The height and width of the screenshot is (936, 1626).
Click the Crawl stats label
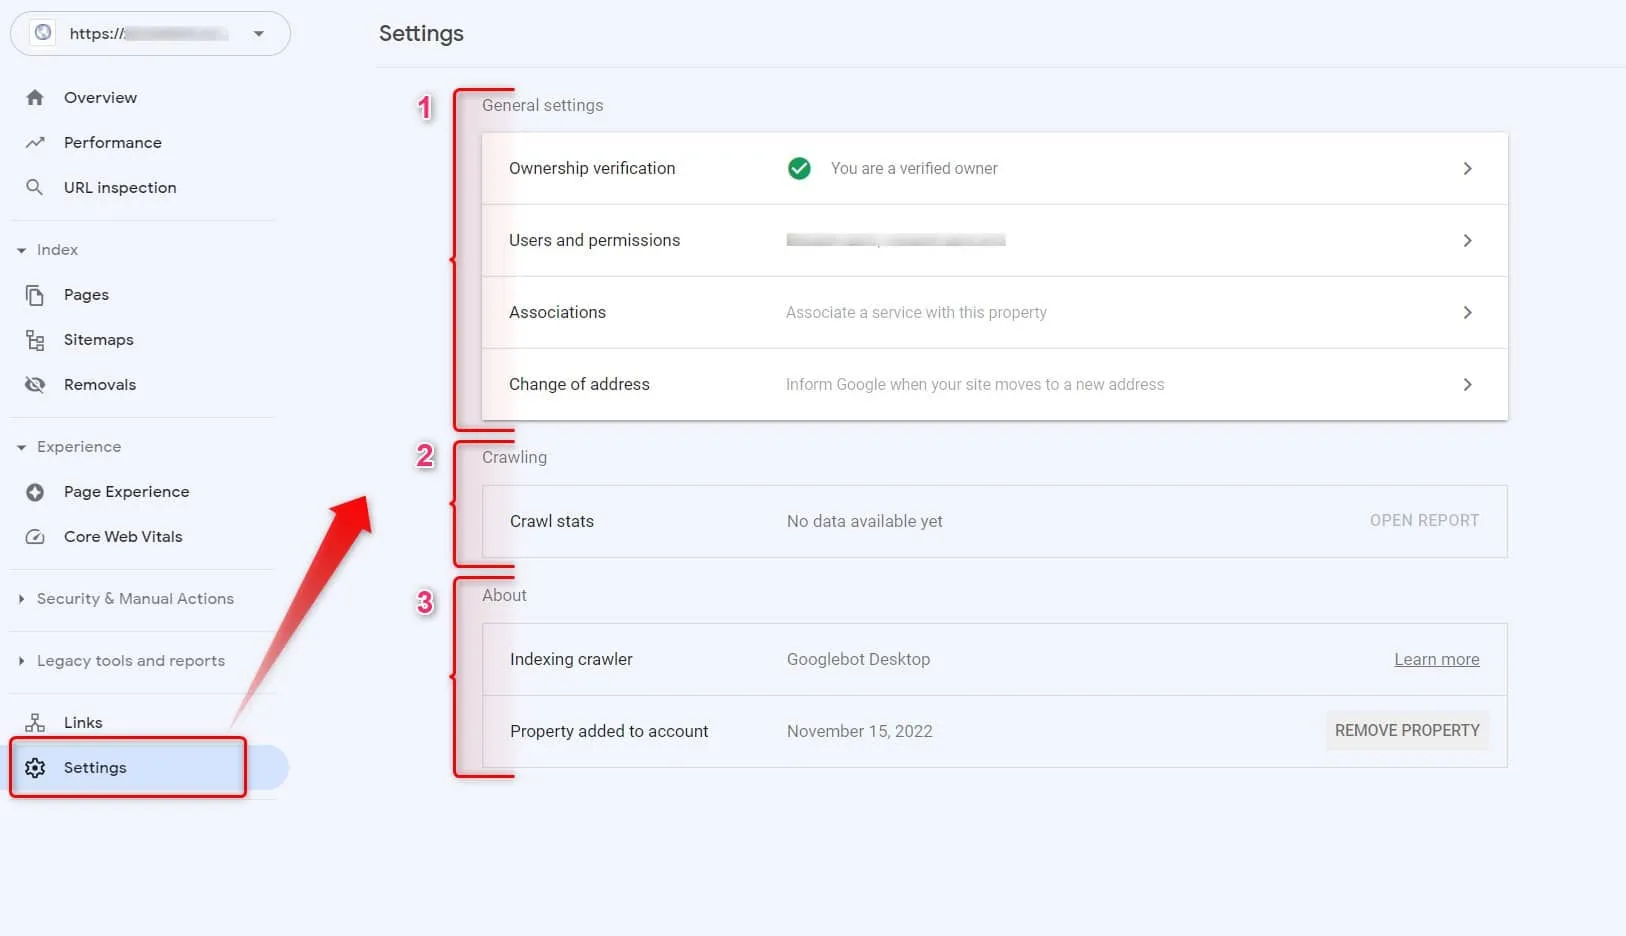pos(552,521)
